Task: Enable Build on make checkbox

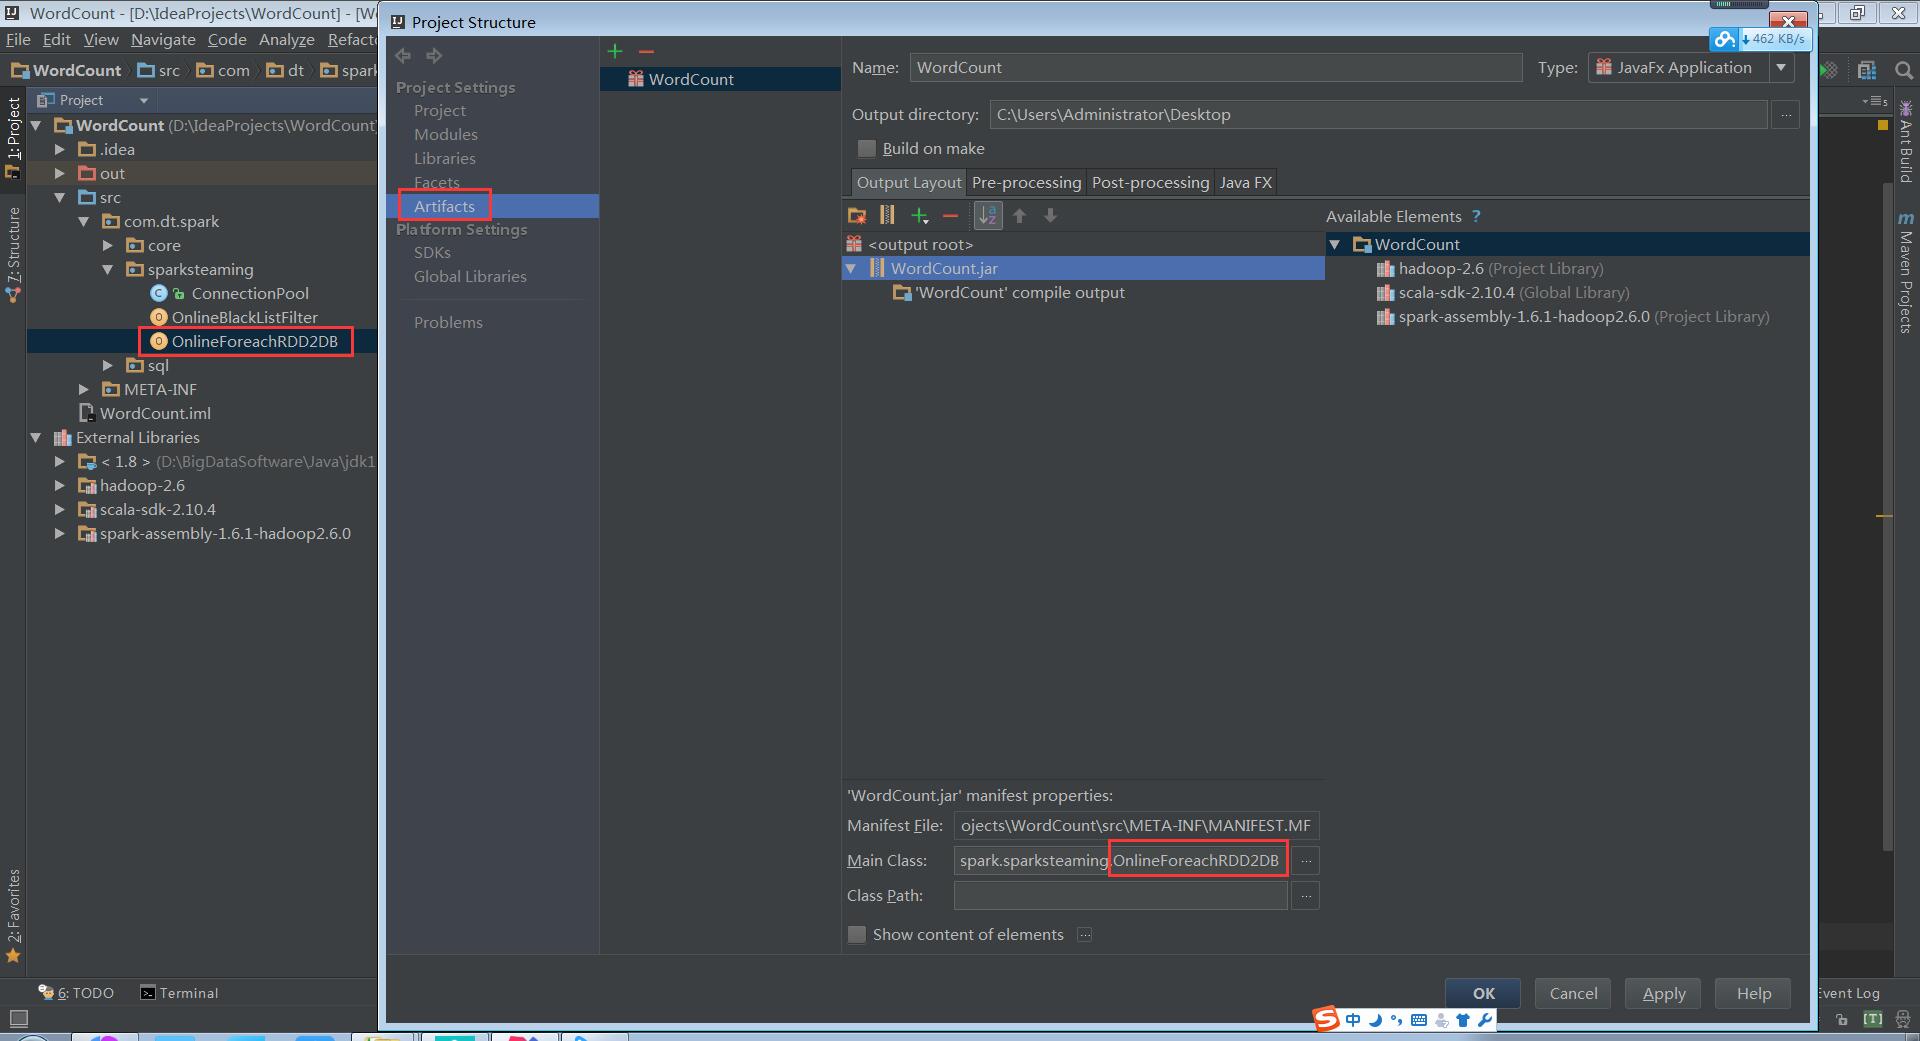Action: 867,149
